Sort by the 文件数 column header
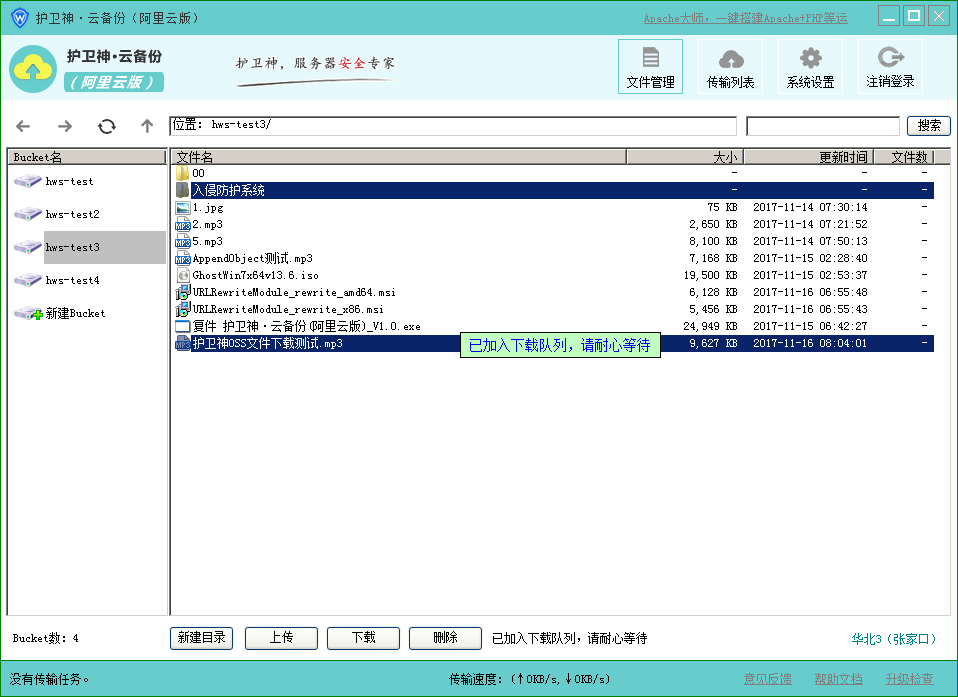Screen dimensions: 958x697 coord(904,157)
